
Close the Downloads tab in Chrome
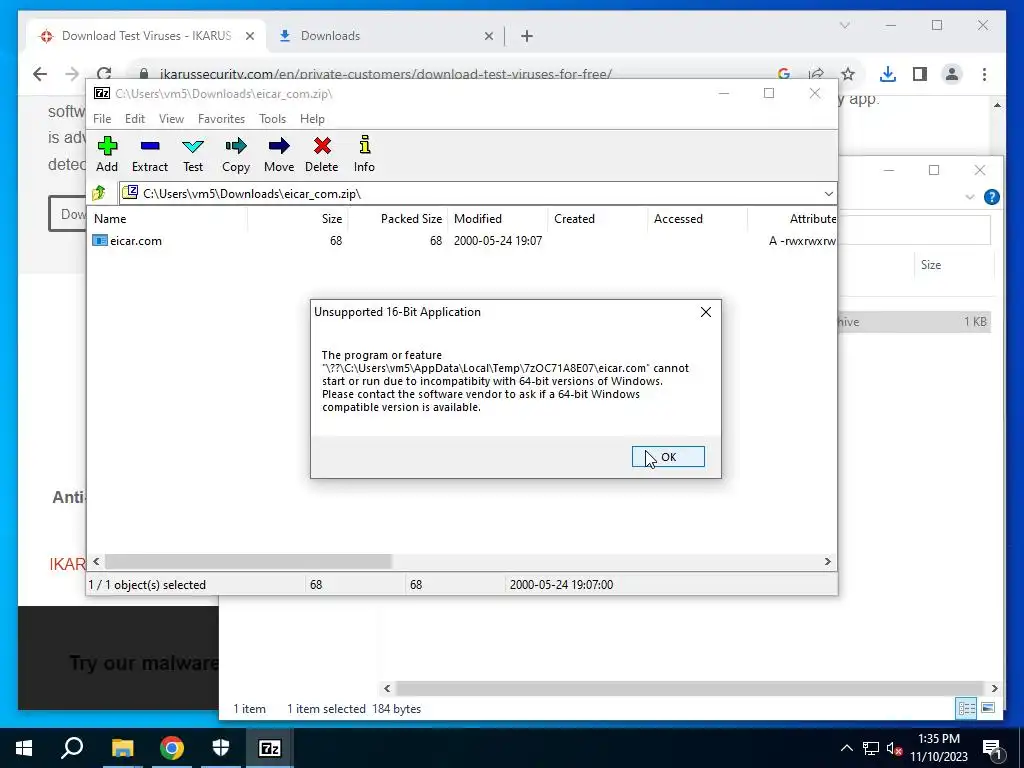488,36
